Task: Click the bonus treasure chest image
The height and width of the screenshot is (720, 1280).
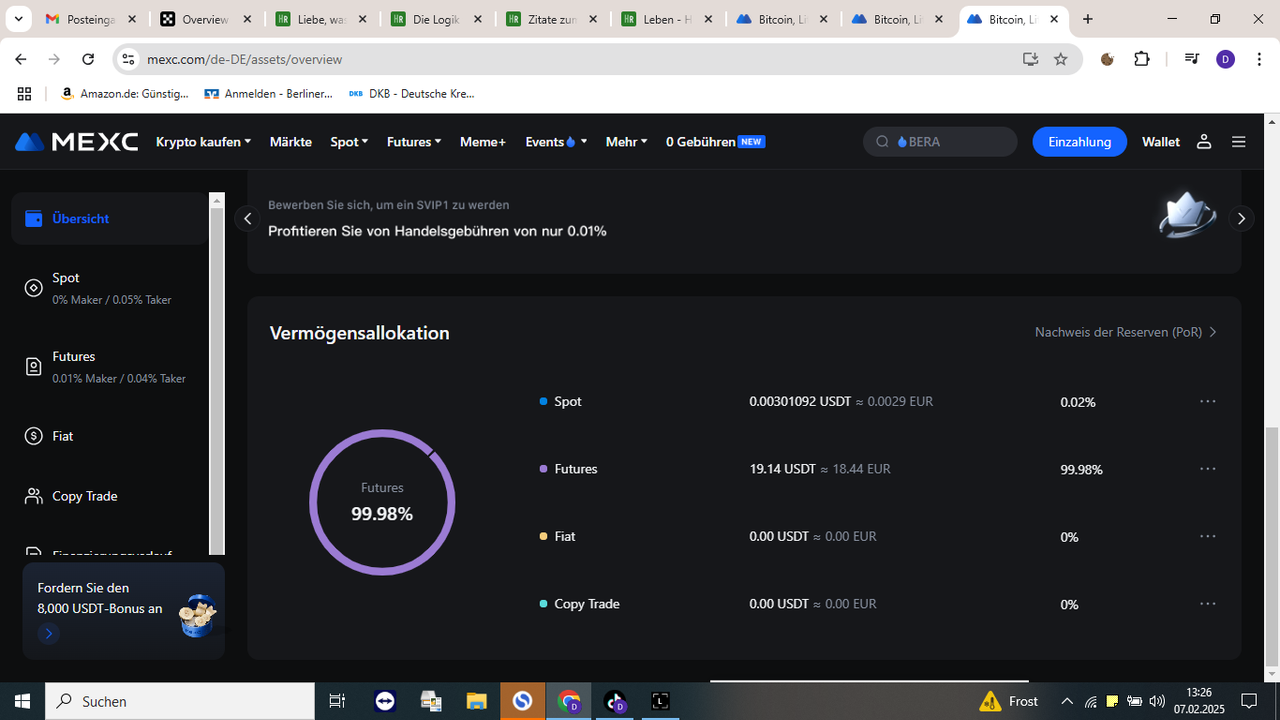Action: tap(198, 615)
